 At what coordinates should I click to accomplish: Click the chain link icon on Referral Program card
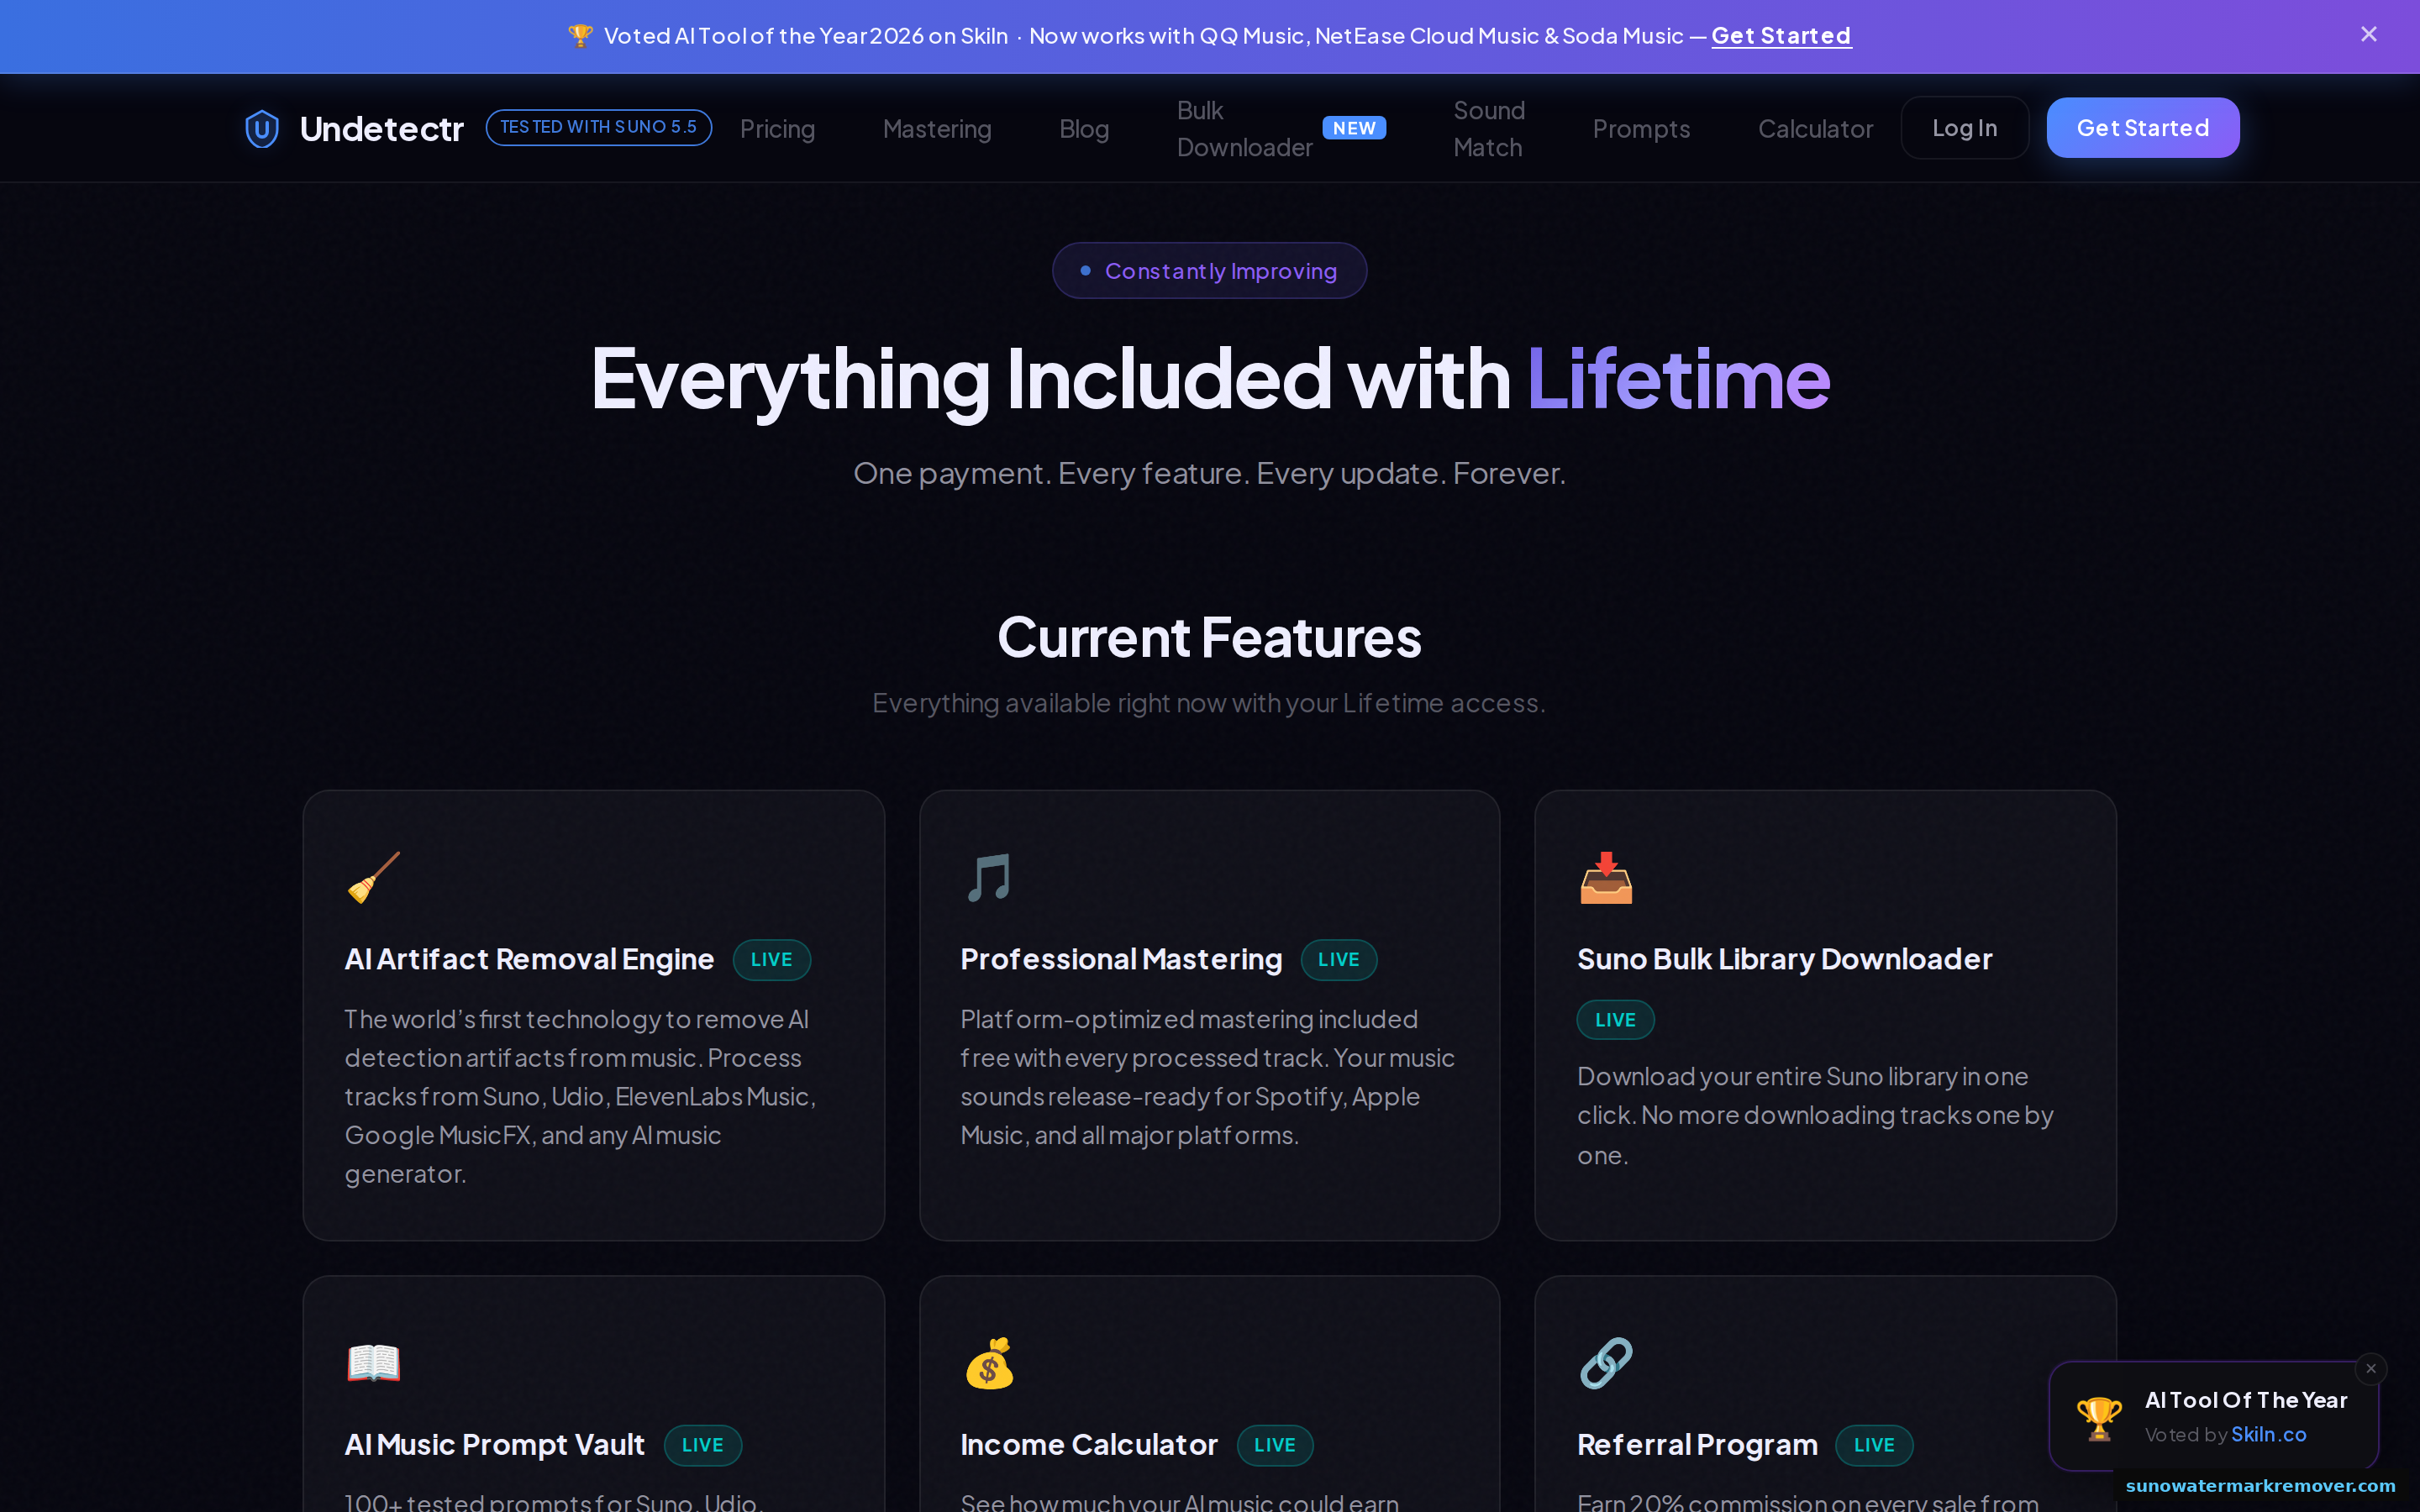click(1605, 1363)
